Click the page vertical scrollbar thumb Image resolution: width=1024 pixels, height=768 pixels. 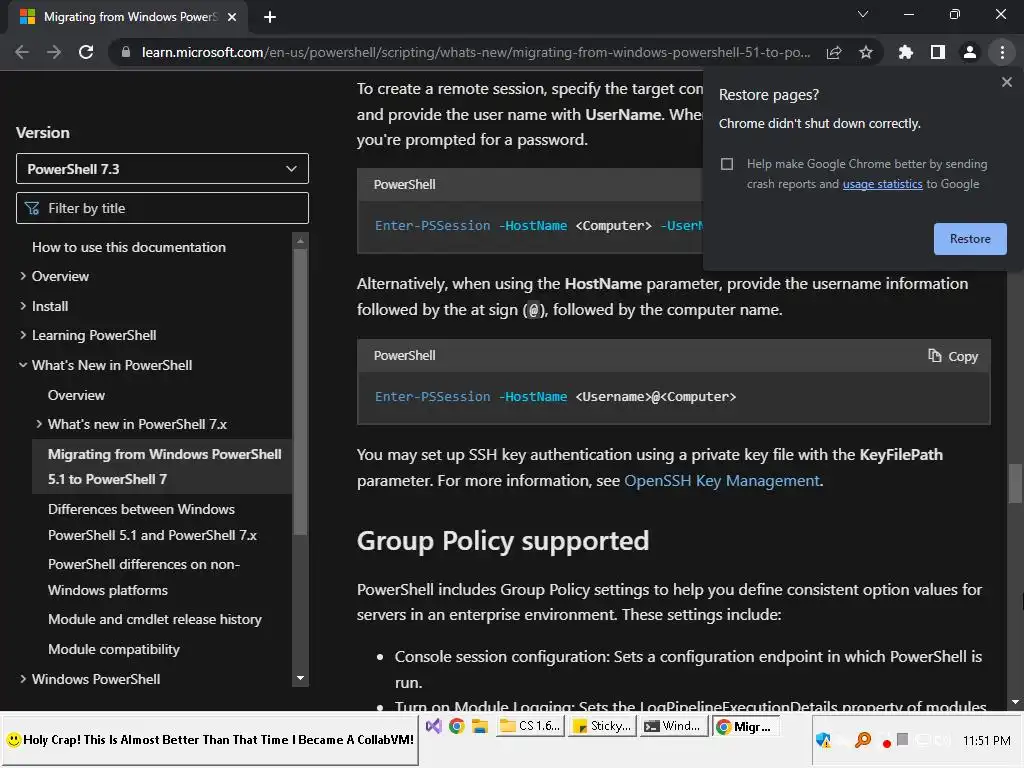(1015, 483)
